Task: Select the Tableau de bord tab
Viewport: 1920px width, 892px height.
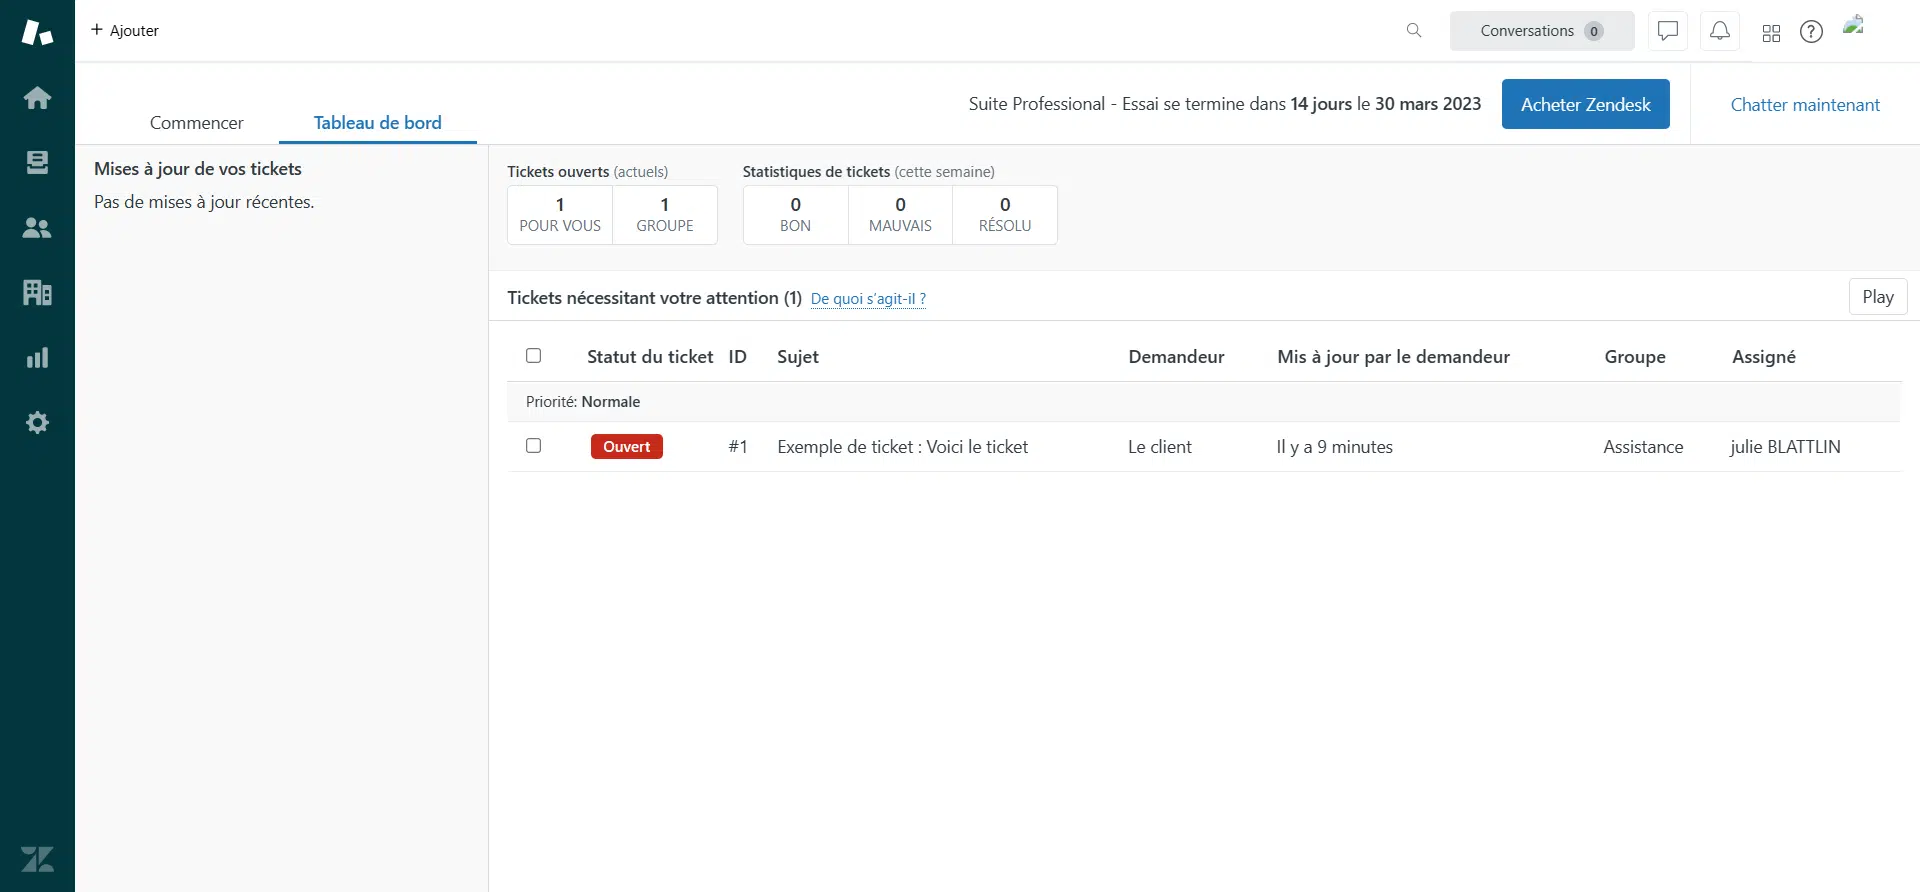Action: (377, 123)
